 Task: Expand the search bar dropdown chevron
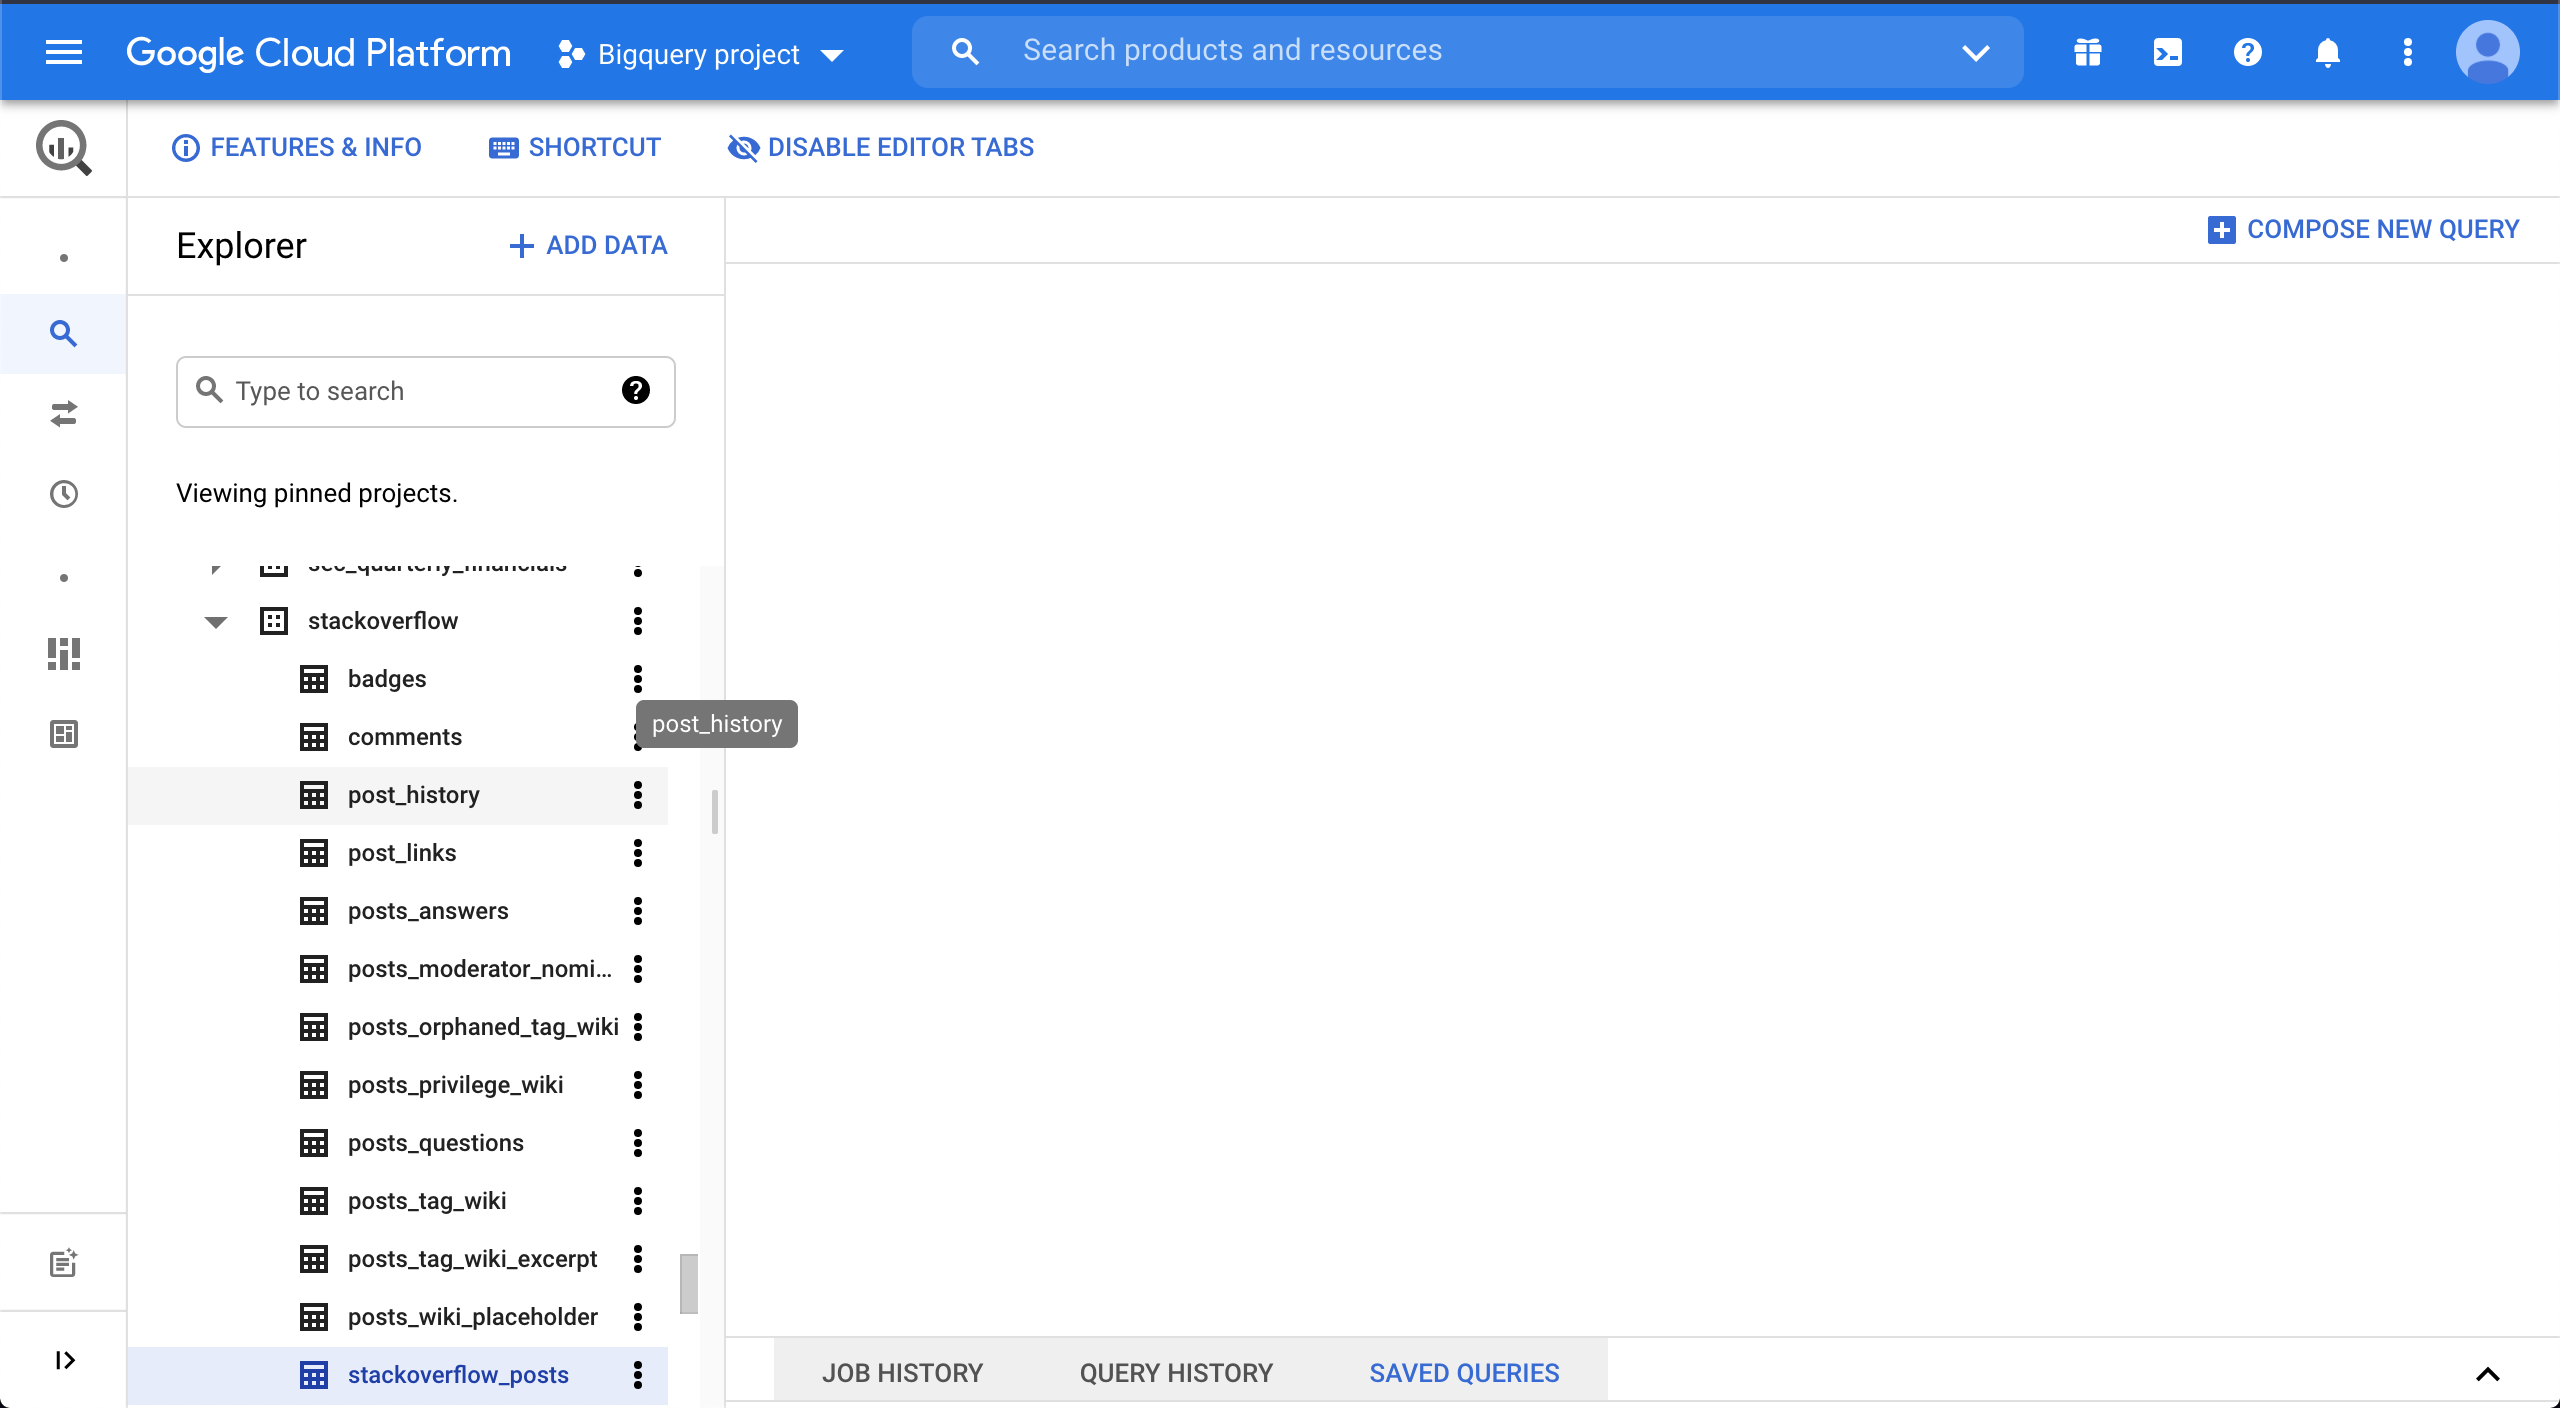click(x=1975, y=52)
